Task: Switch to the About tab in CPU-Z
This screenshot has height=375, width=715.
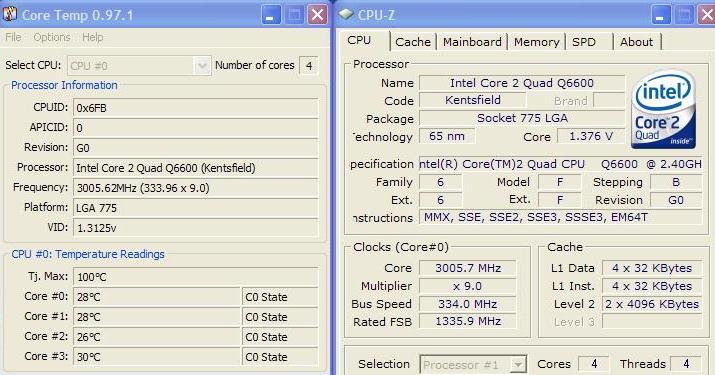Action: point(637,42)
